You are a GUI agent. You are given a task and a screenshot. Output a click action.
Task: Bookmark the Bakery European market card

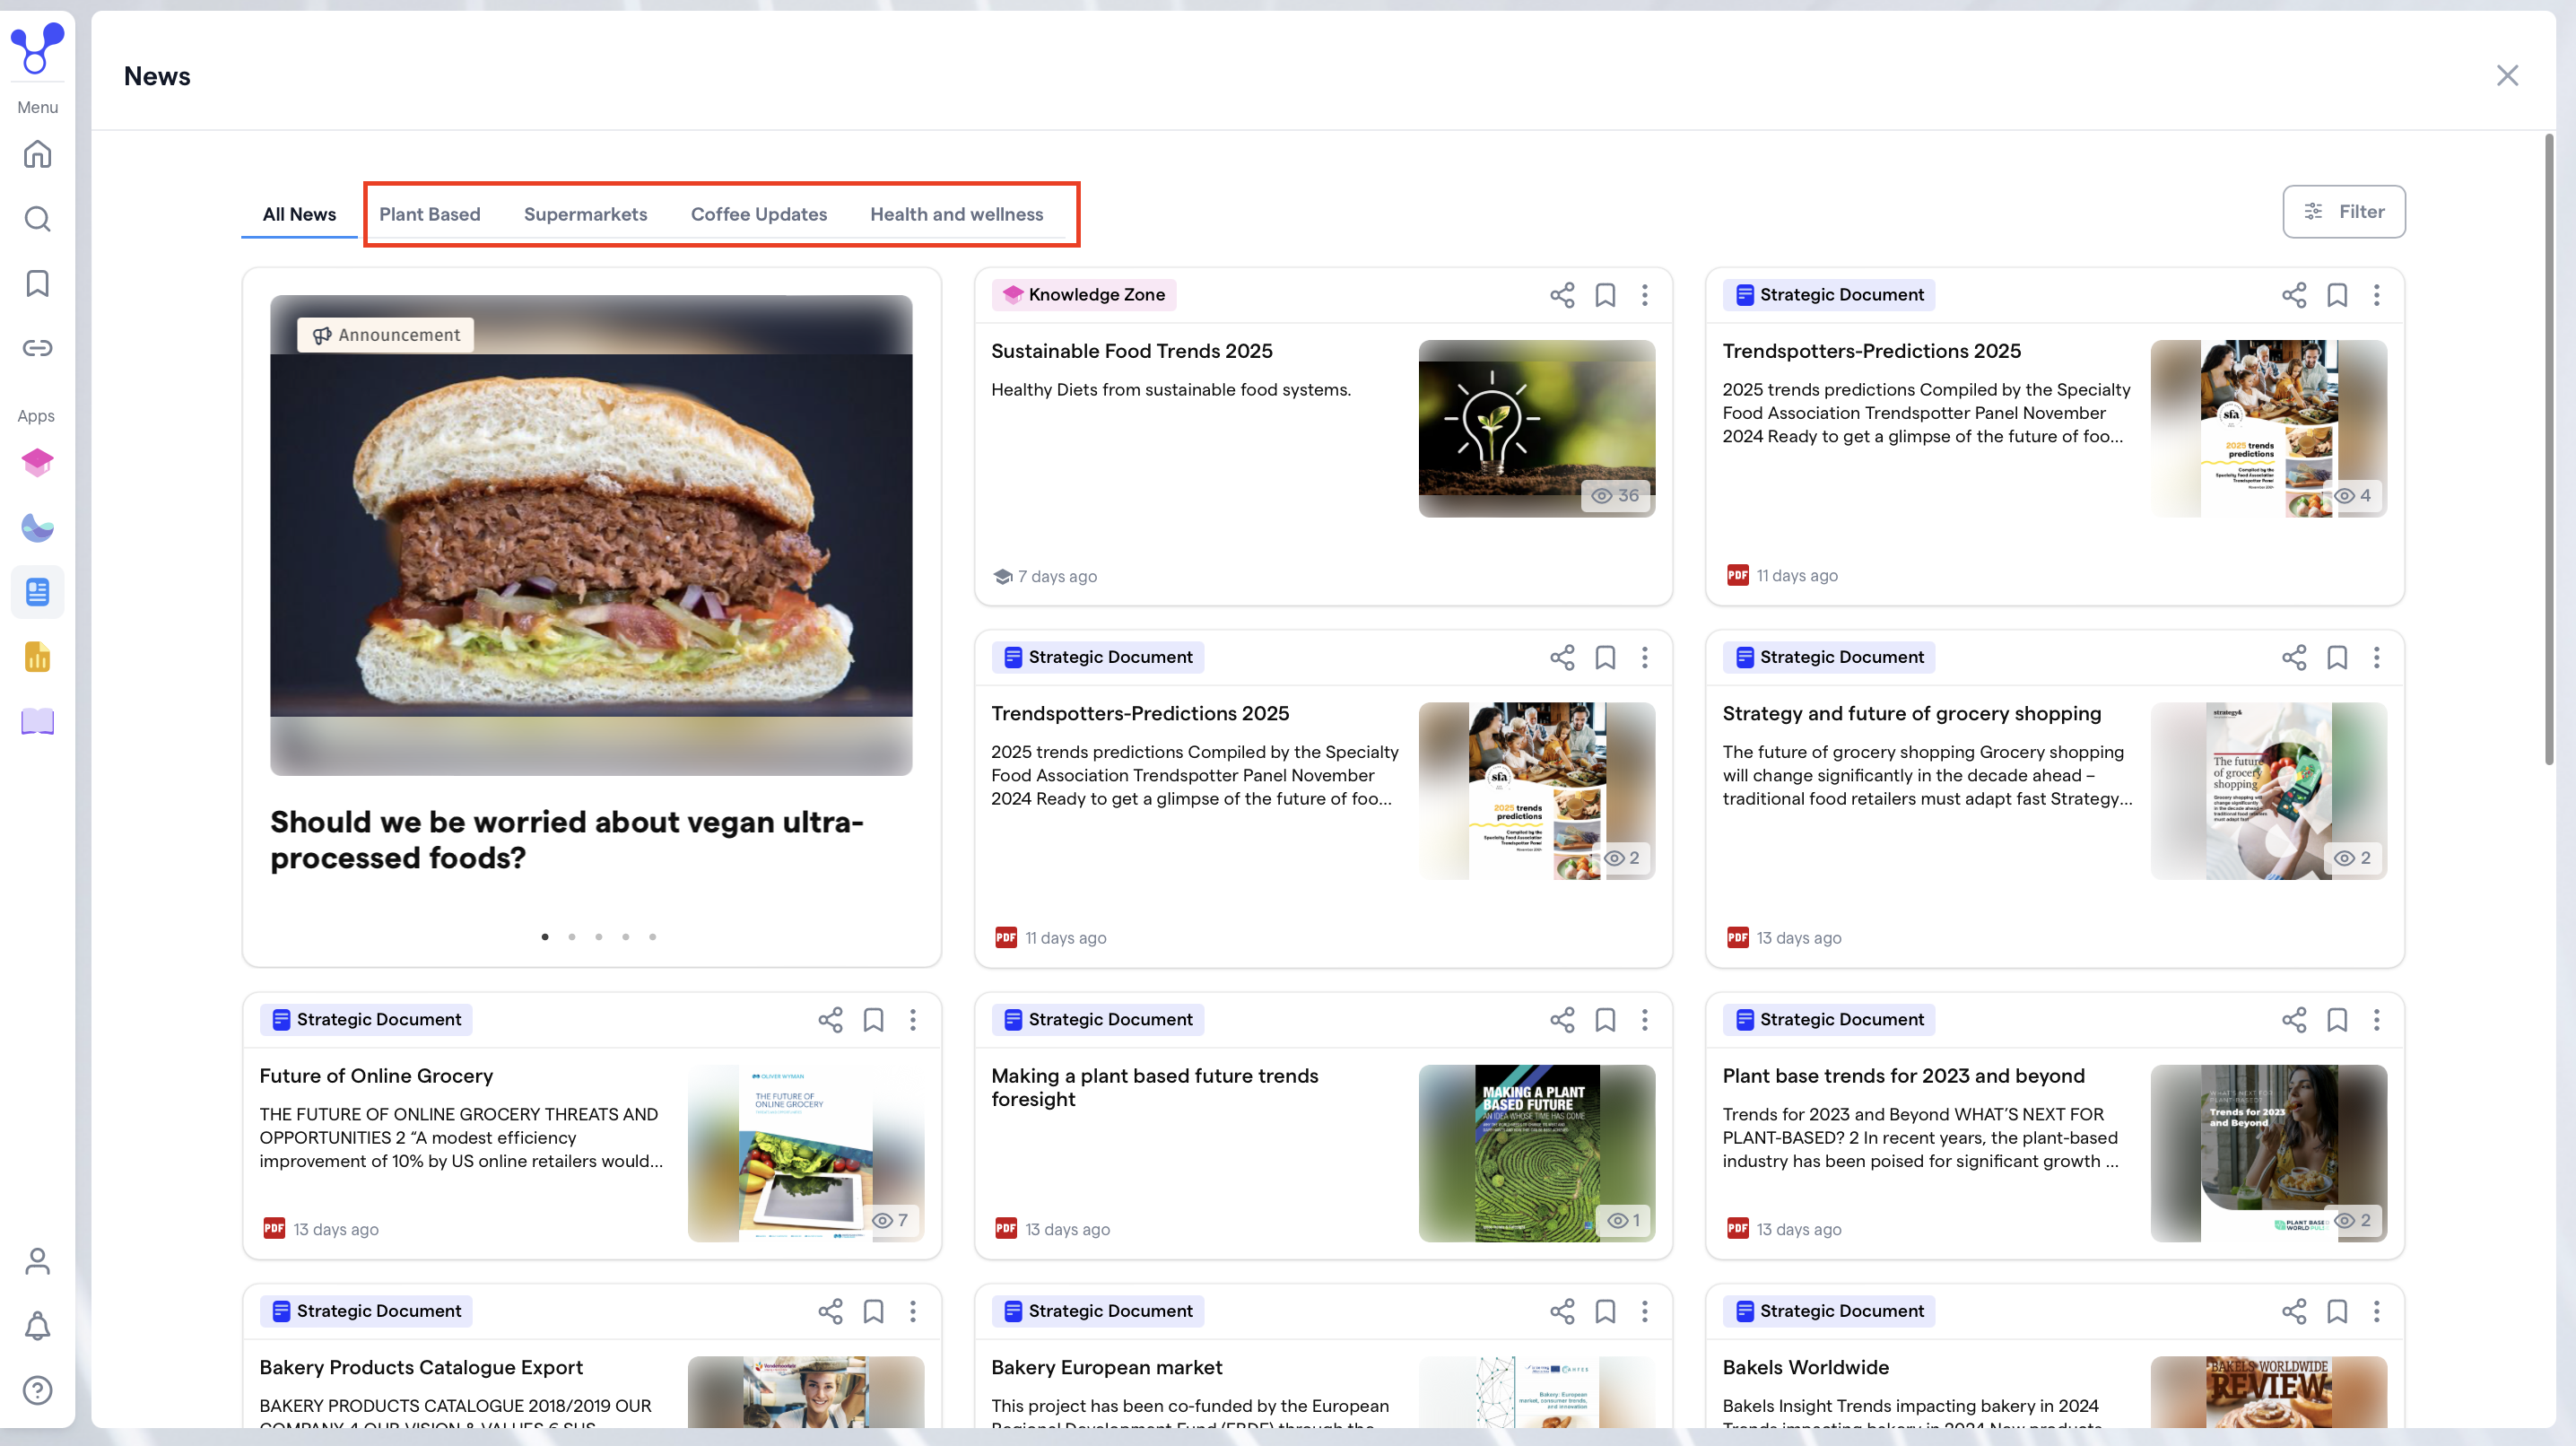click(x=1605, y=1311)
